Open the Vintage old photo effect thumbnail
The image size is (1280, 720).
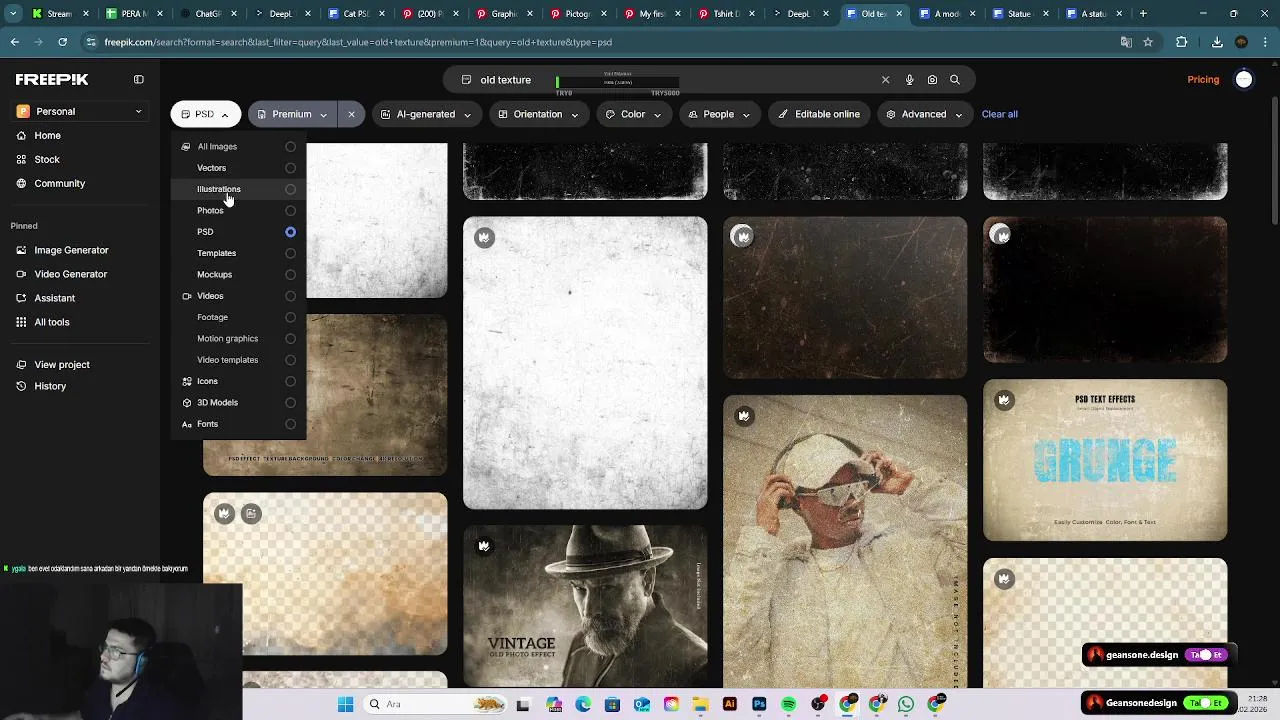click(x=585, y=606)
